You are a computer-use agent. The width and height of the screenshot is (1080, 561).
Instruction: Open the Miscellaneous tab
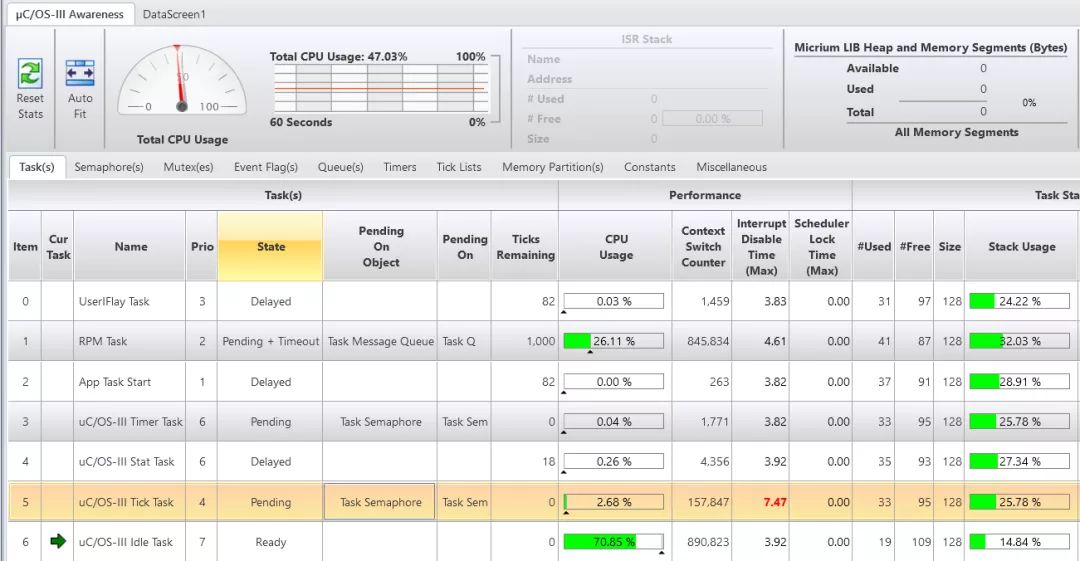(x=731, y=167)
